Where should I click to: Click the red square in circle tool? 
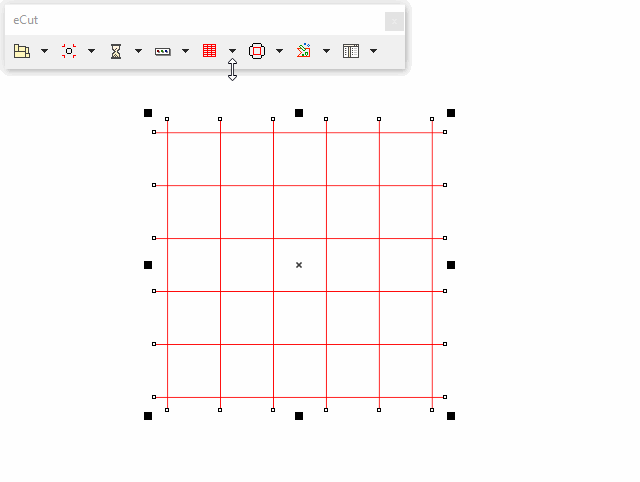point(257,51)
